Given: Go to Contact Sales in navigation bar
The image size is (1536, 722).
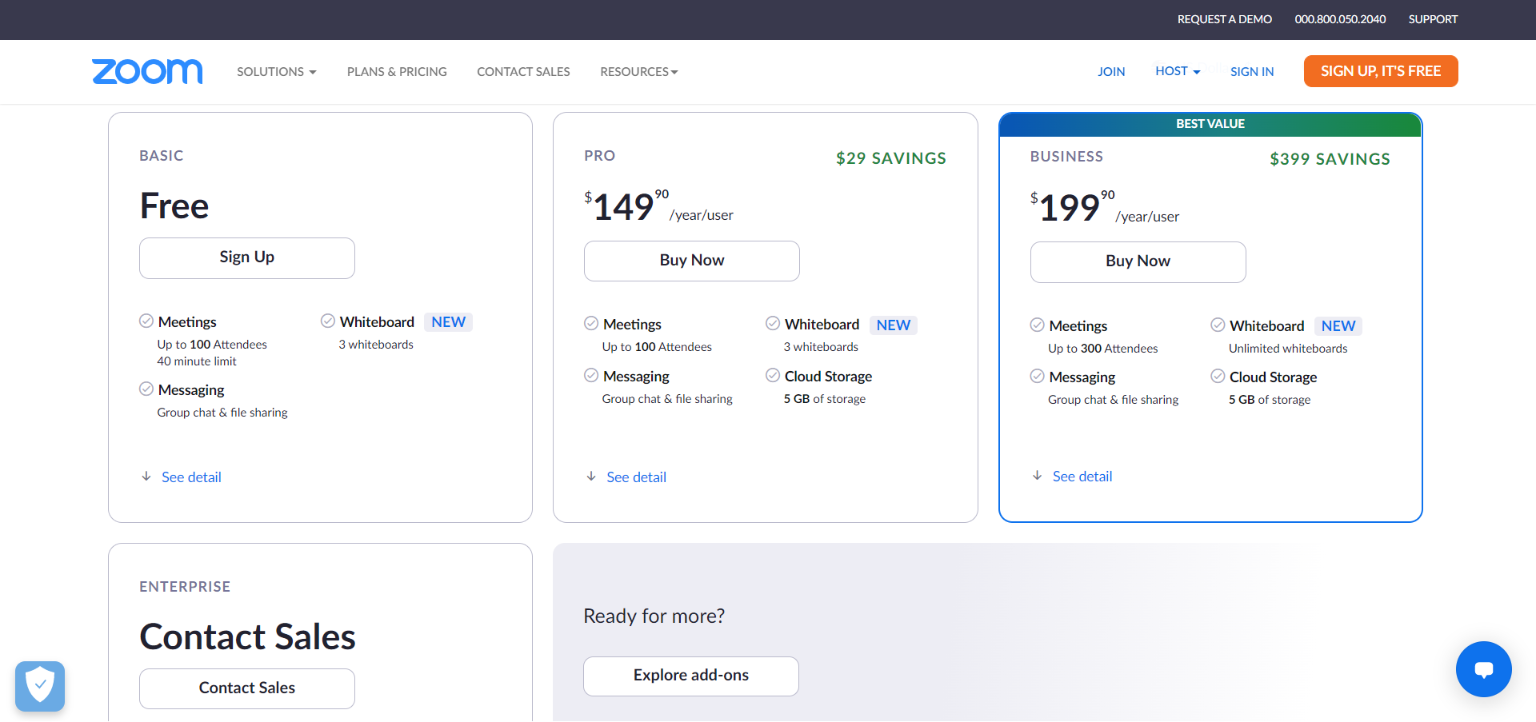Looking at the screenshot, I should 523,72.
